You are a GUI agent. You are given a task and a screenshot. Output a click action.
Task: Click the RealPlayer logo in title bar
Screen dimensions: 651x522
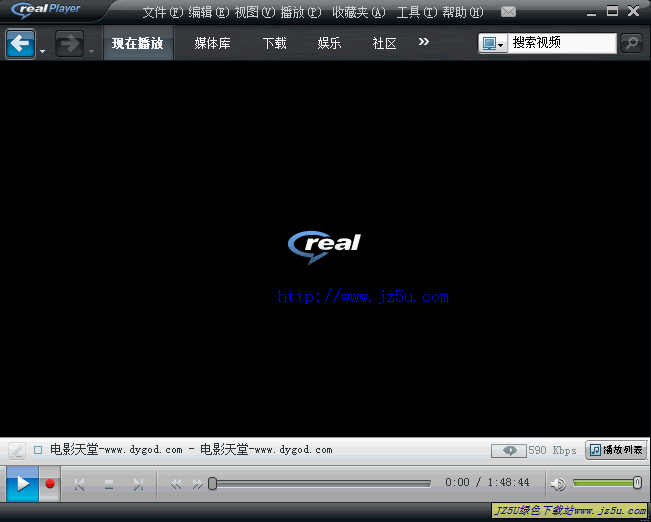click(46, 10)
